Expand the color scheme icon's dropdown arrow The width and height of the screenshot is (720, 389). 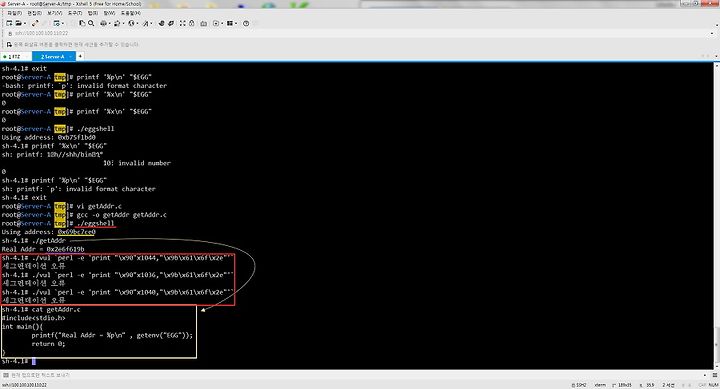coord(124,23)
